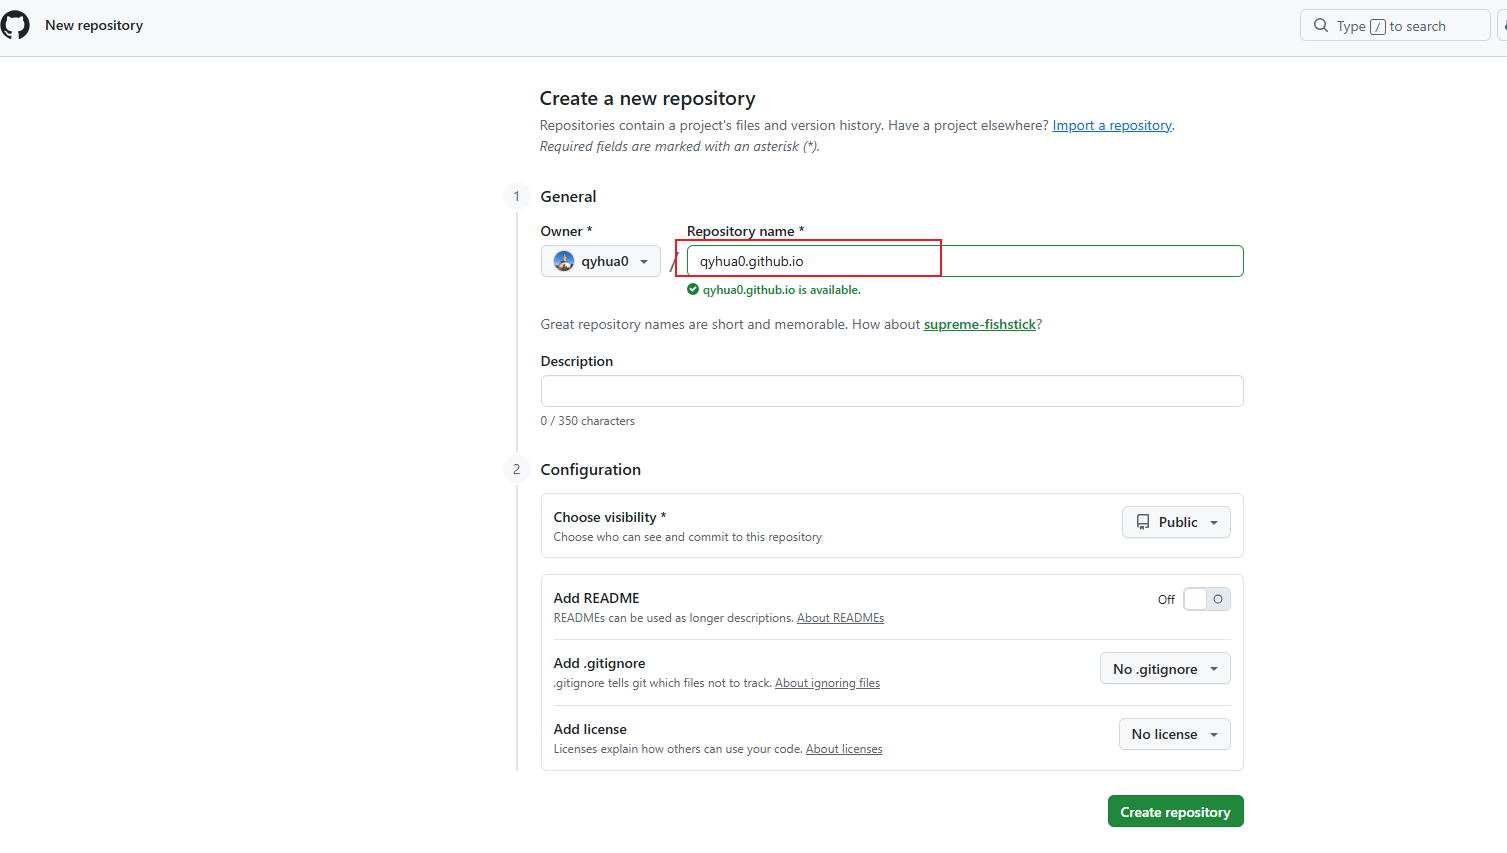Open the Public visibility dropdown
Screen dimensions: 1507x853
point(1176,522)
